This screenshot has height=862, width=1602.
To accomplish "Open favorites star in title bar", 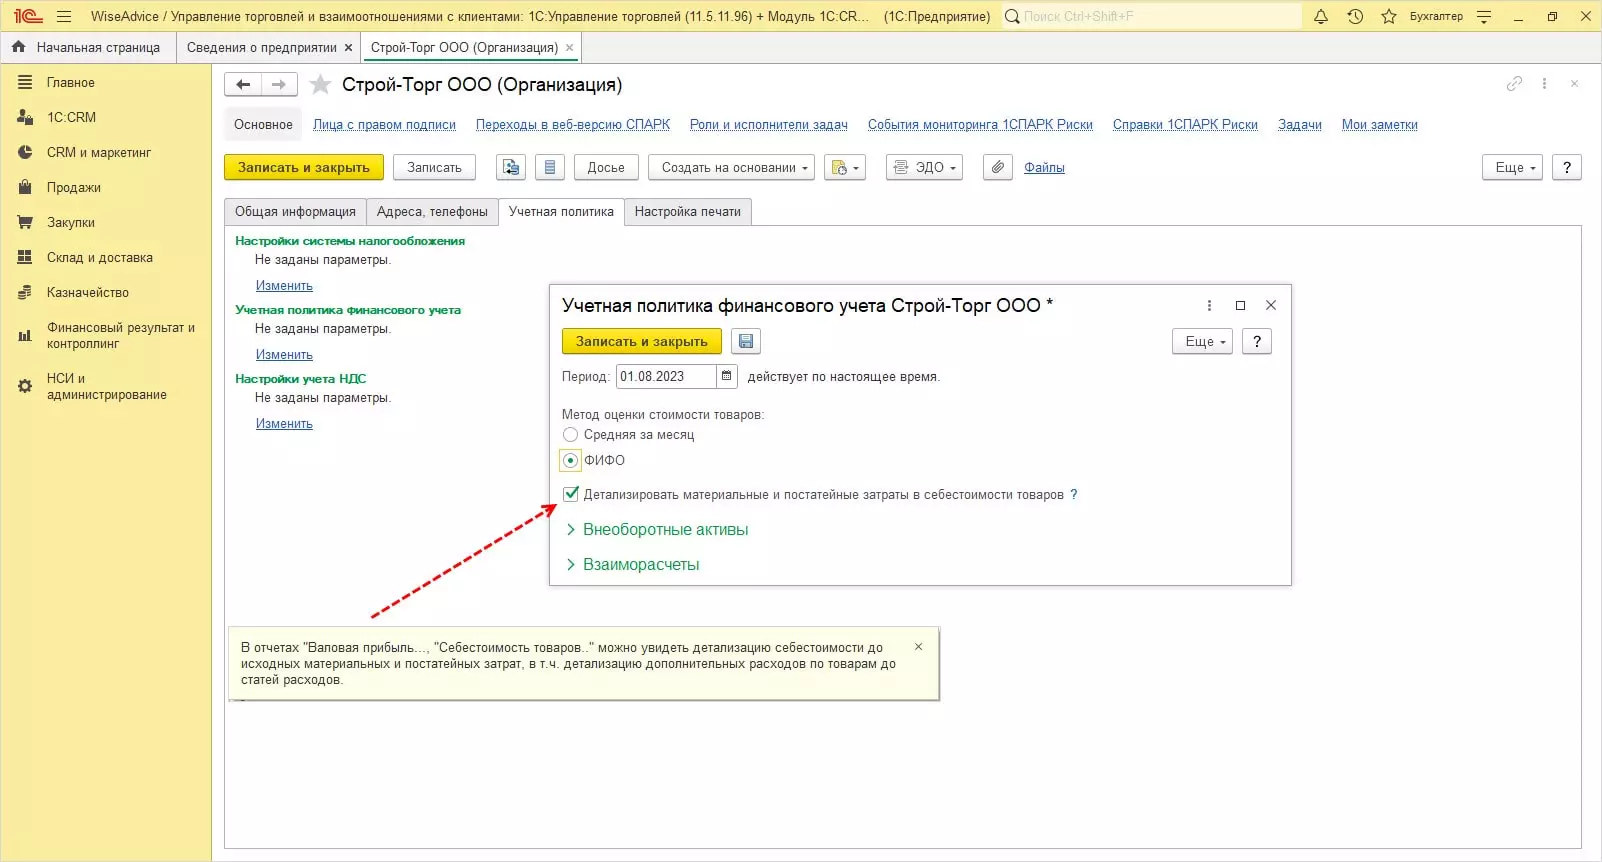I will pos(1389,16).
